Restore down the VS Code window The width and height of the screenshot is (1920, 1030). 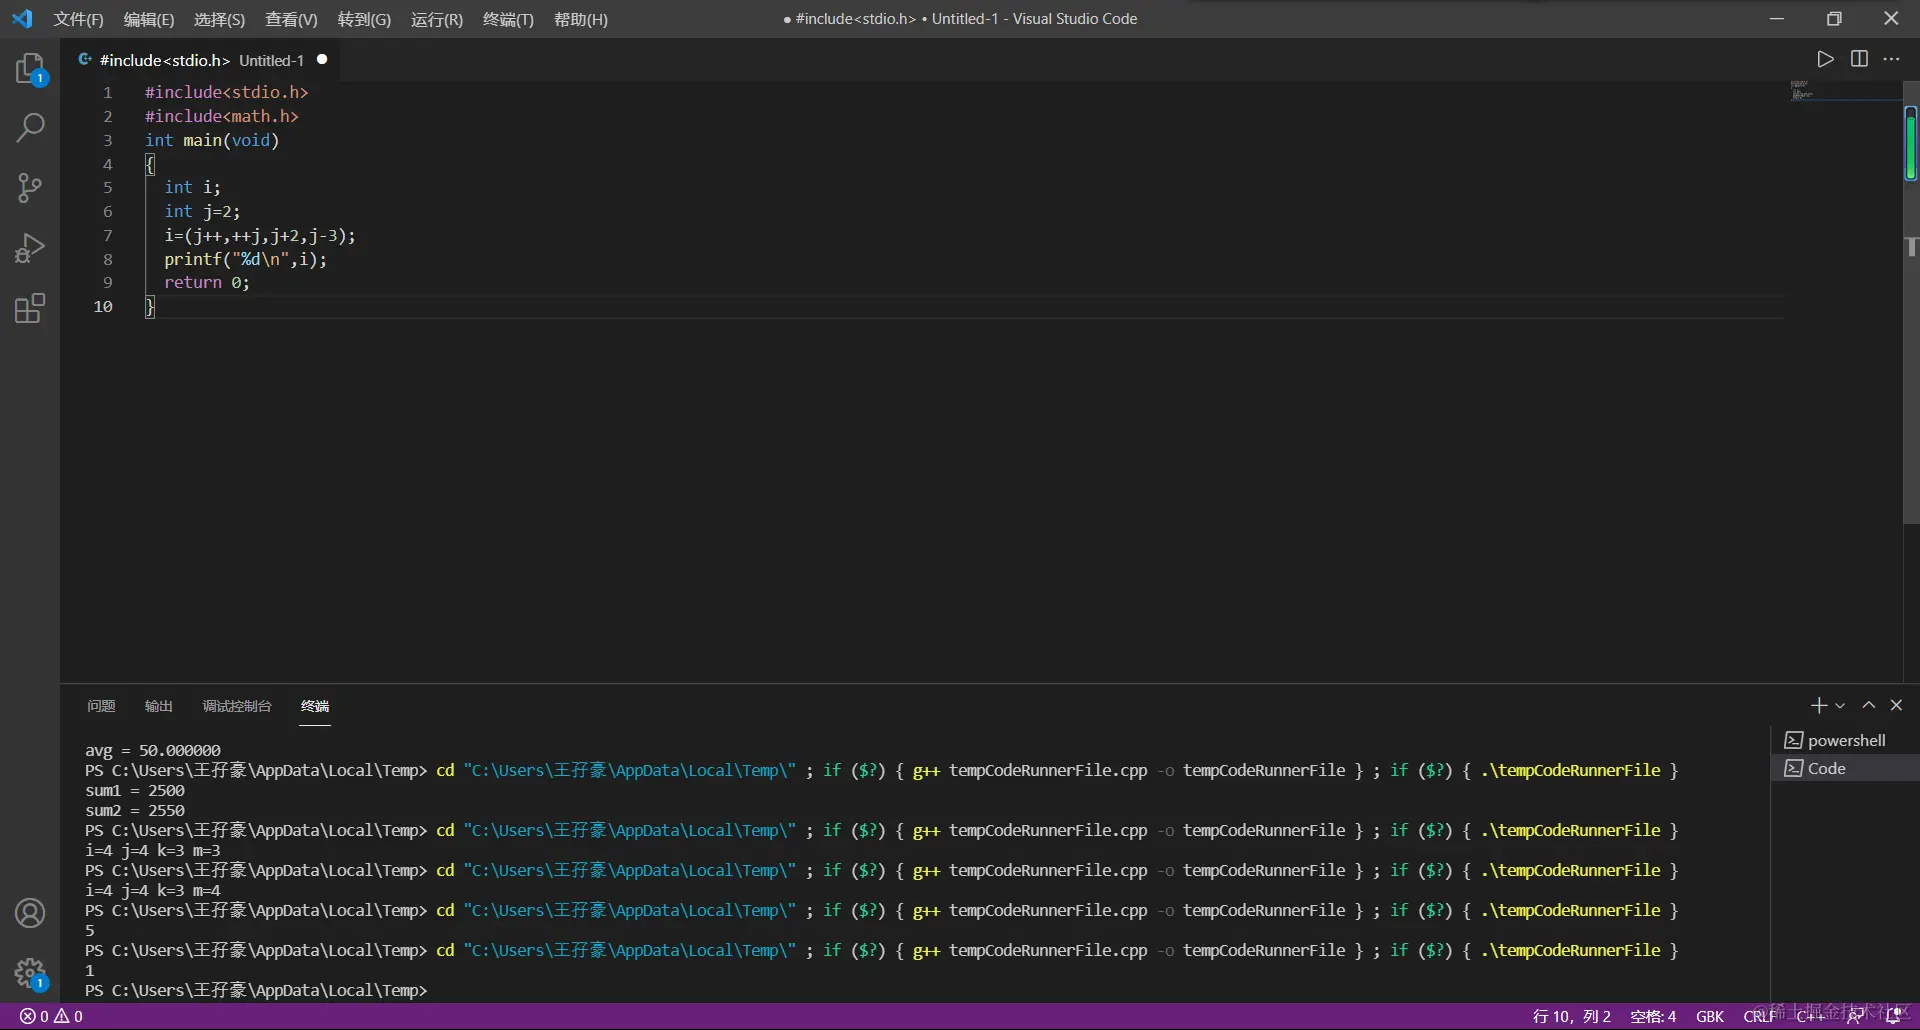pos(1834,19)
